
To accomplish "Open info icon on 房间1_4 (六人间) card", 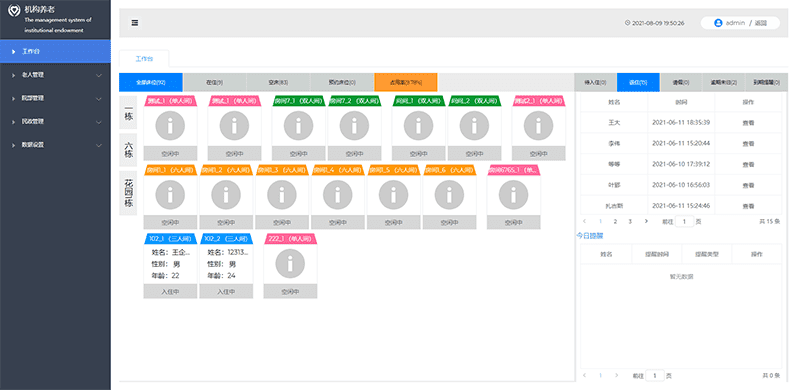I will [338, 194].
